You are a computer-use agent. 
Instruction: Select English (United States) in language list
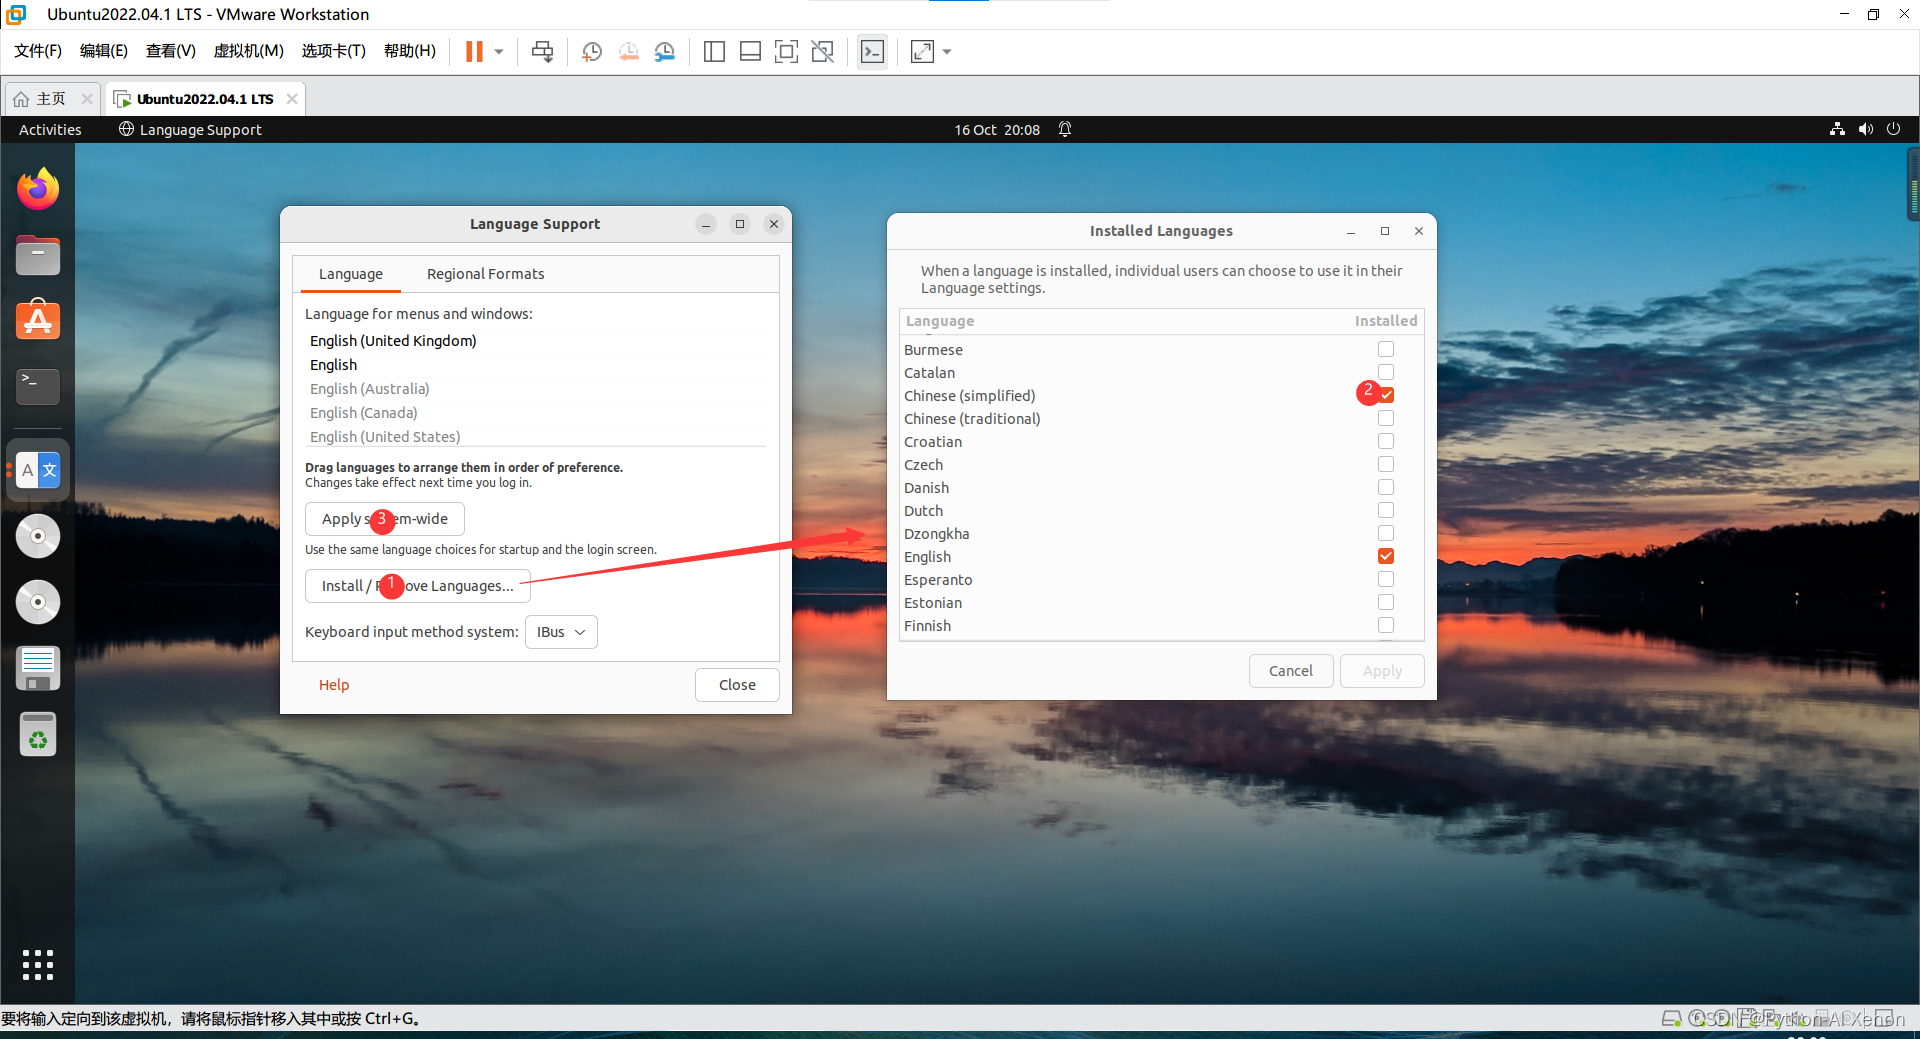535,437
